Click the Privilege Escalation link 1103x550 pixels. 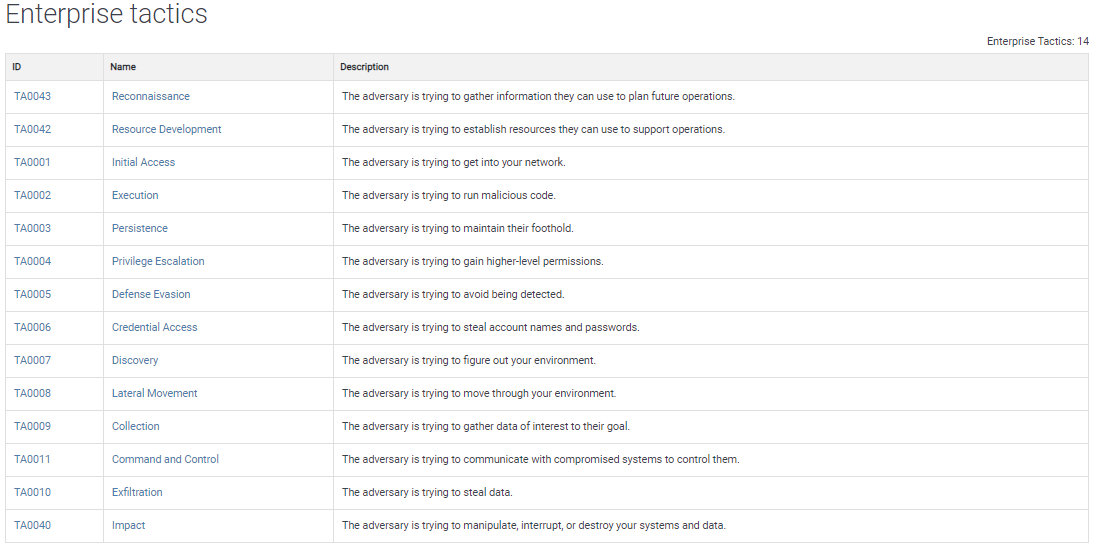pos(158,262)
